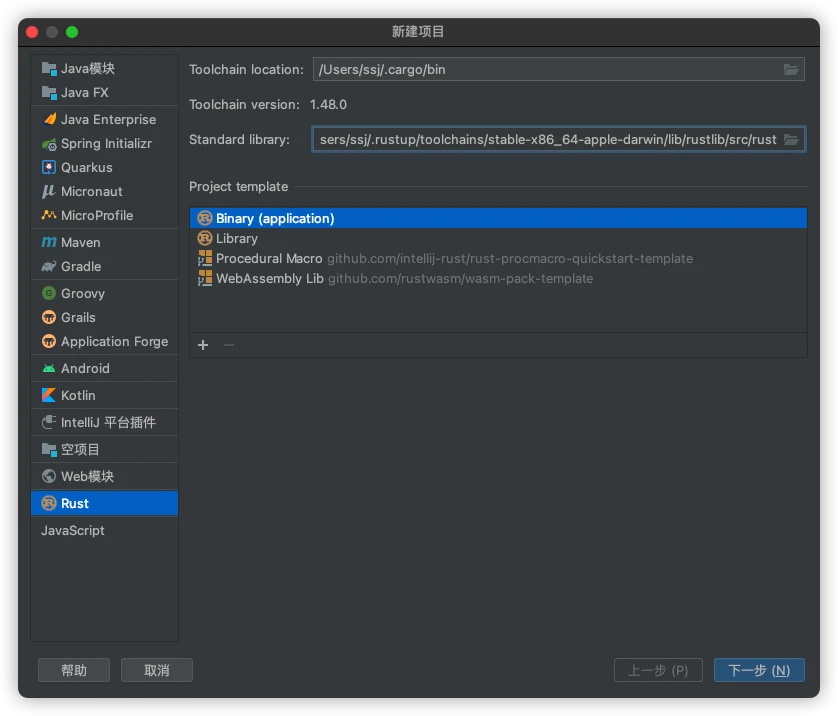This screenshot has height=716, width=838.
Task: Select the Binary (application) template text
Action: [x=275, y=219]
